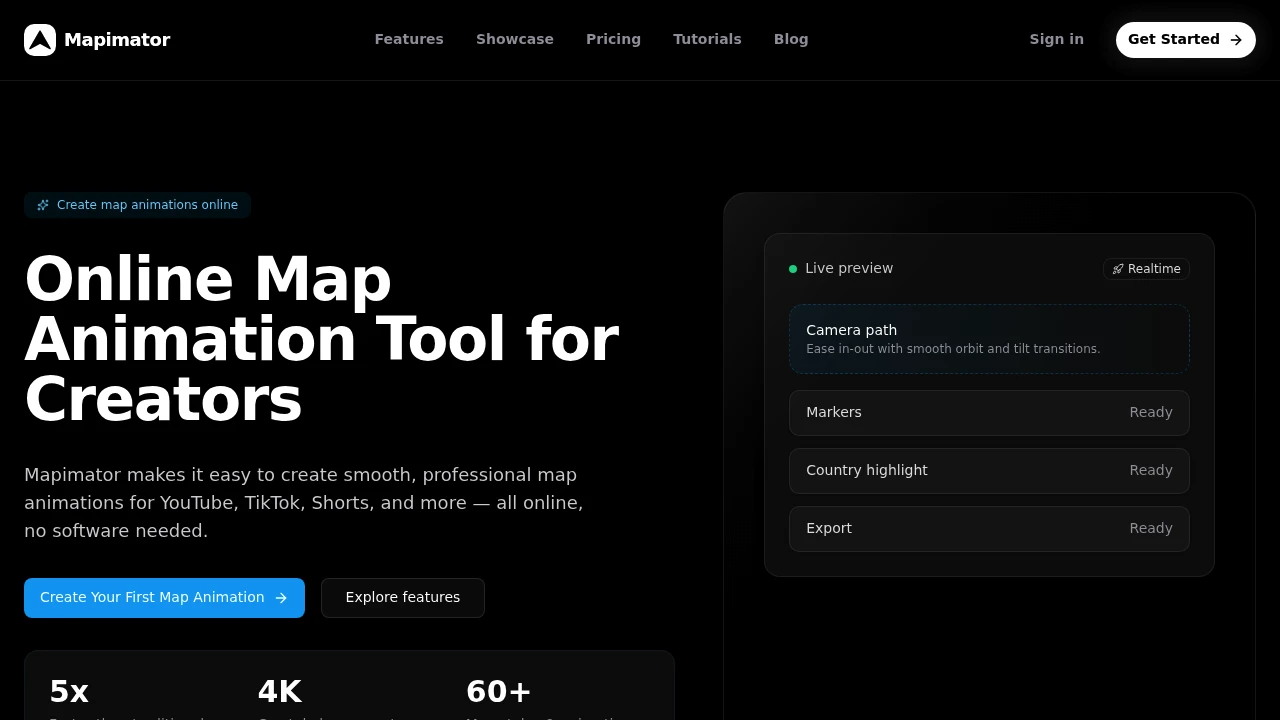Click the Realtime badge
Screen dimensions: 1280x720
coord(1146,269)
